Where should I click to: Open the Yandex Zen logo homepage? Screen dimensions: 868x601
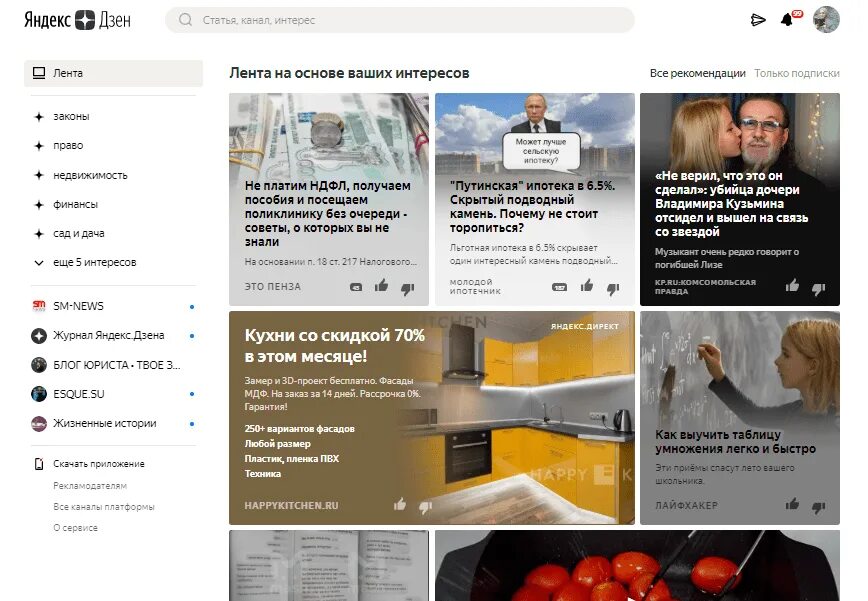78,20
